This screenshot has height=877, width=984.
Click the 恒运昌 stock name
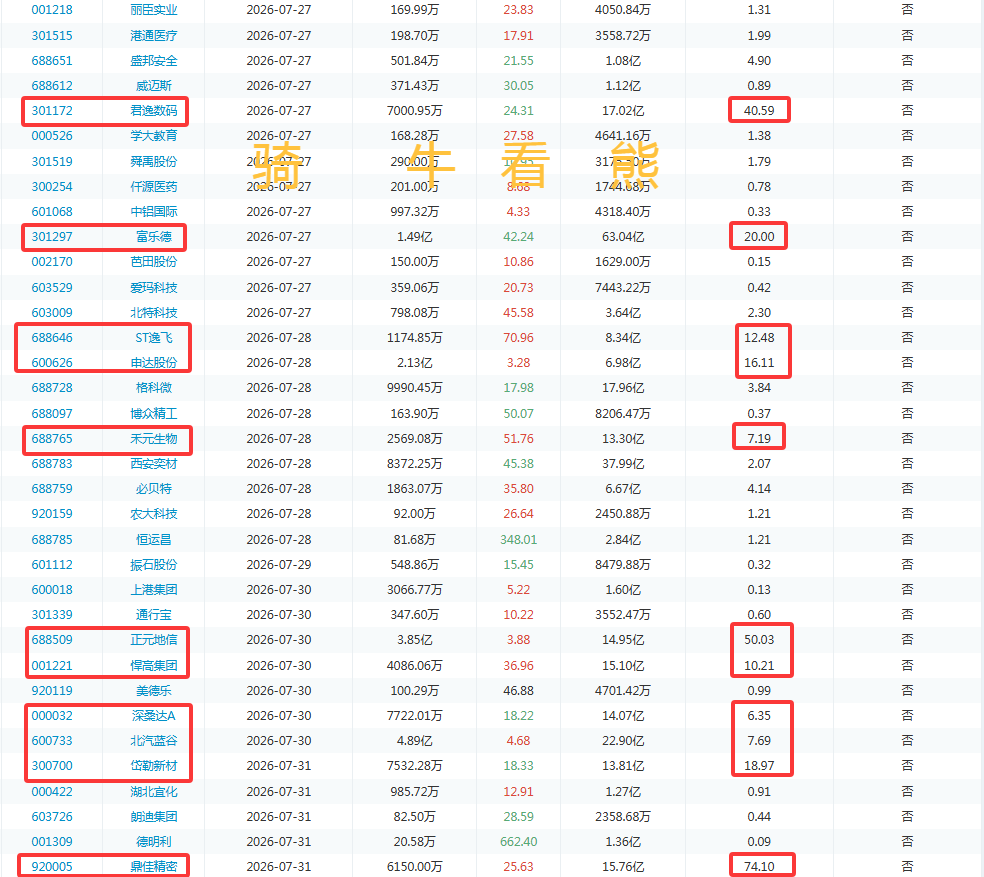click(154, 540)
